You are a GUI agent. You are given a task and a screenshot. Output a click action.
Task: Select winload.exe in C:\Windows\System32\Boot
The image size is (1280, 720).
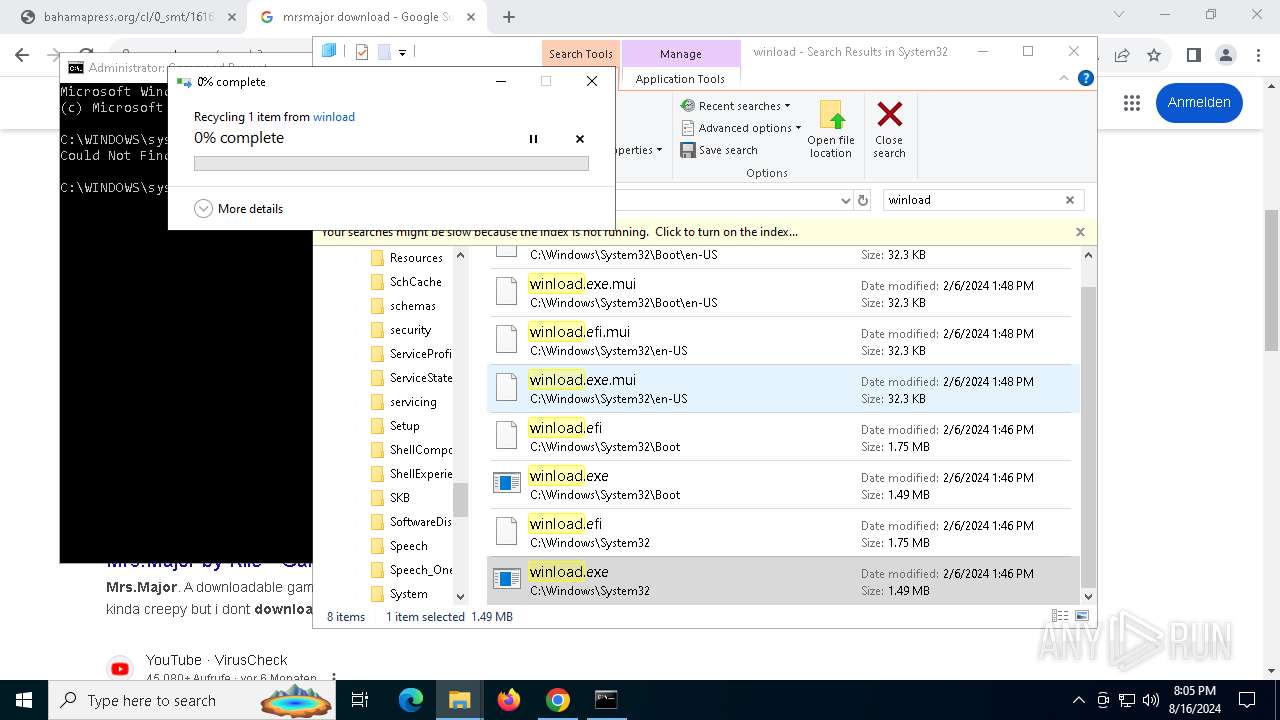[783, 485]
